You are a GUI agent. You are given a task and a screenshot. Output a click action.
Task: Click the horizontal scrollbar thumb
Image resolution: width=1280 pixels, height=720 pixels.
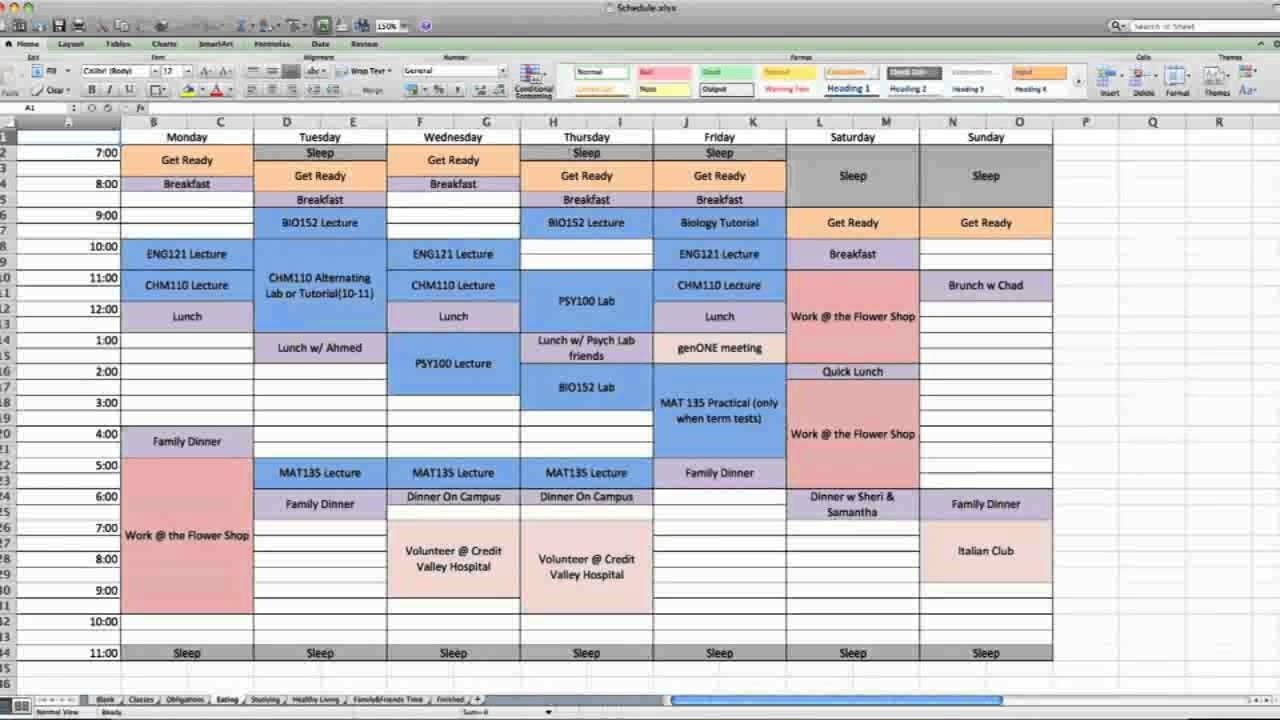click(836, 700)
